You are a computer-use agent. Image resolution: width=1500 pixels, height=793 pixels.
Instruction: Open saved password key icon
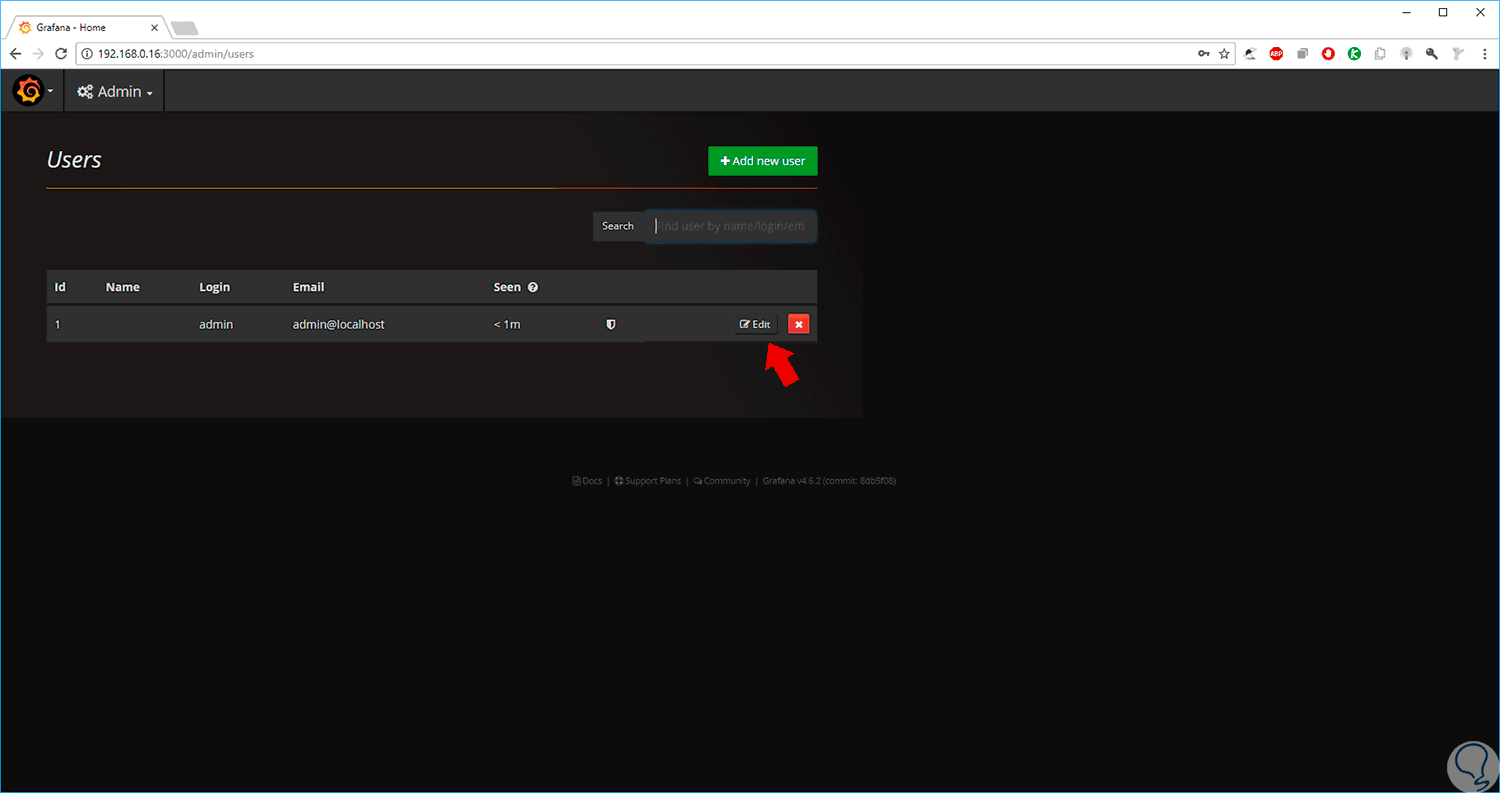[1204, 54]
